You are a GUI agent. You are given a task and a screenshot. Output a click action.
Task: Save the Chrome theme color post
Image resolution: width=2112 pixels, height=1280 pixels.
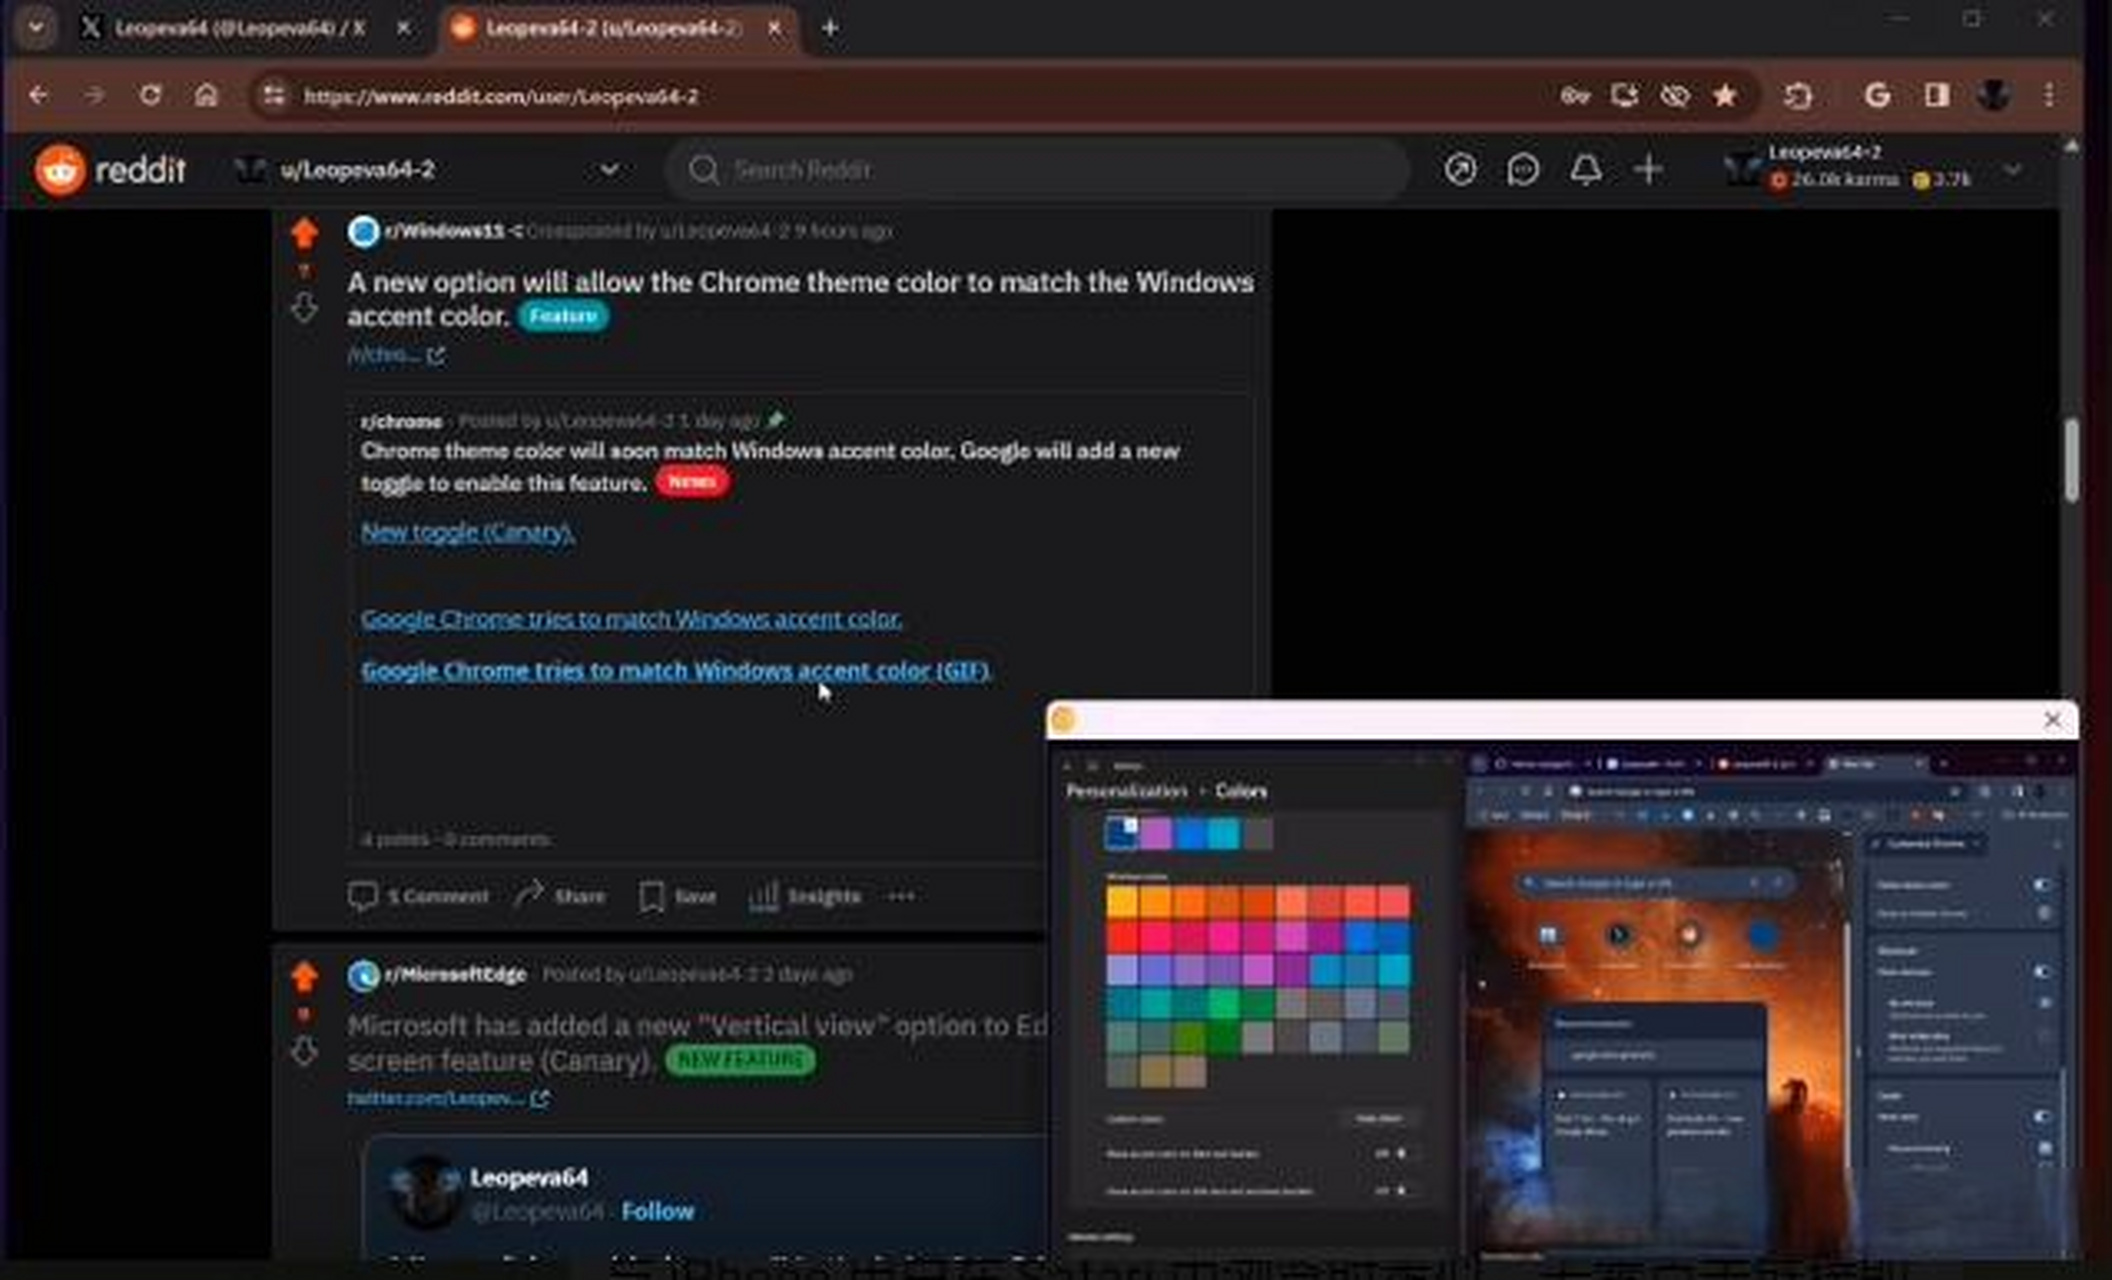[x=677, y=896]
